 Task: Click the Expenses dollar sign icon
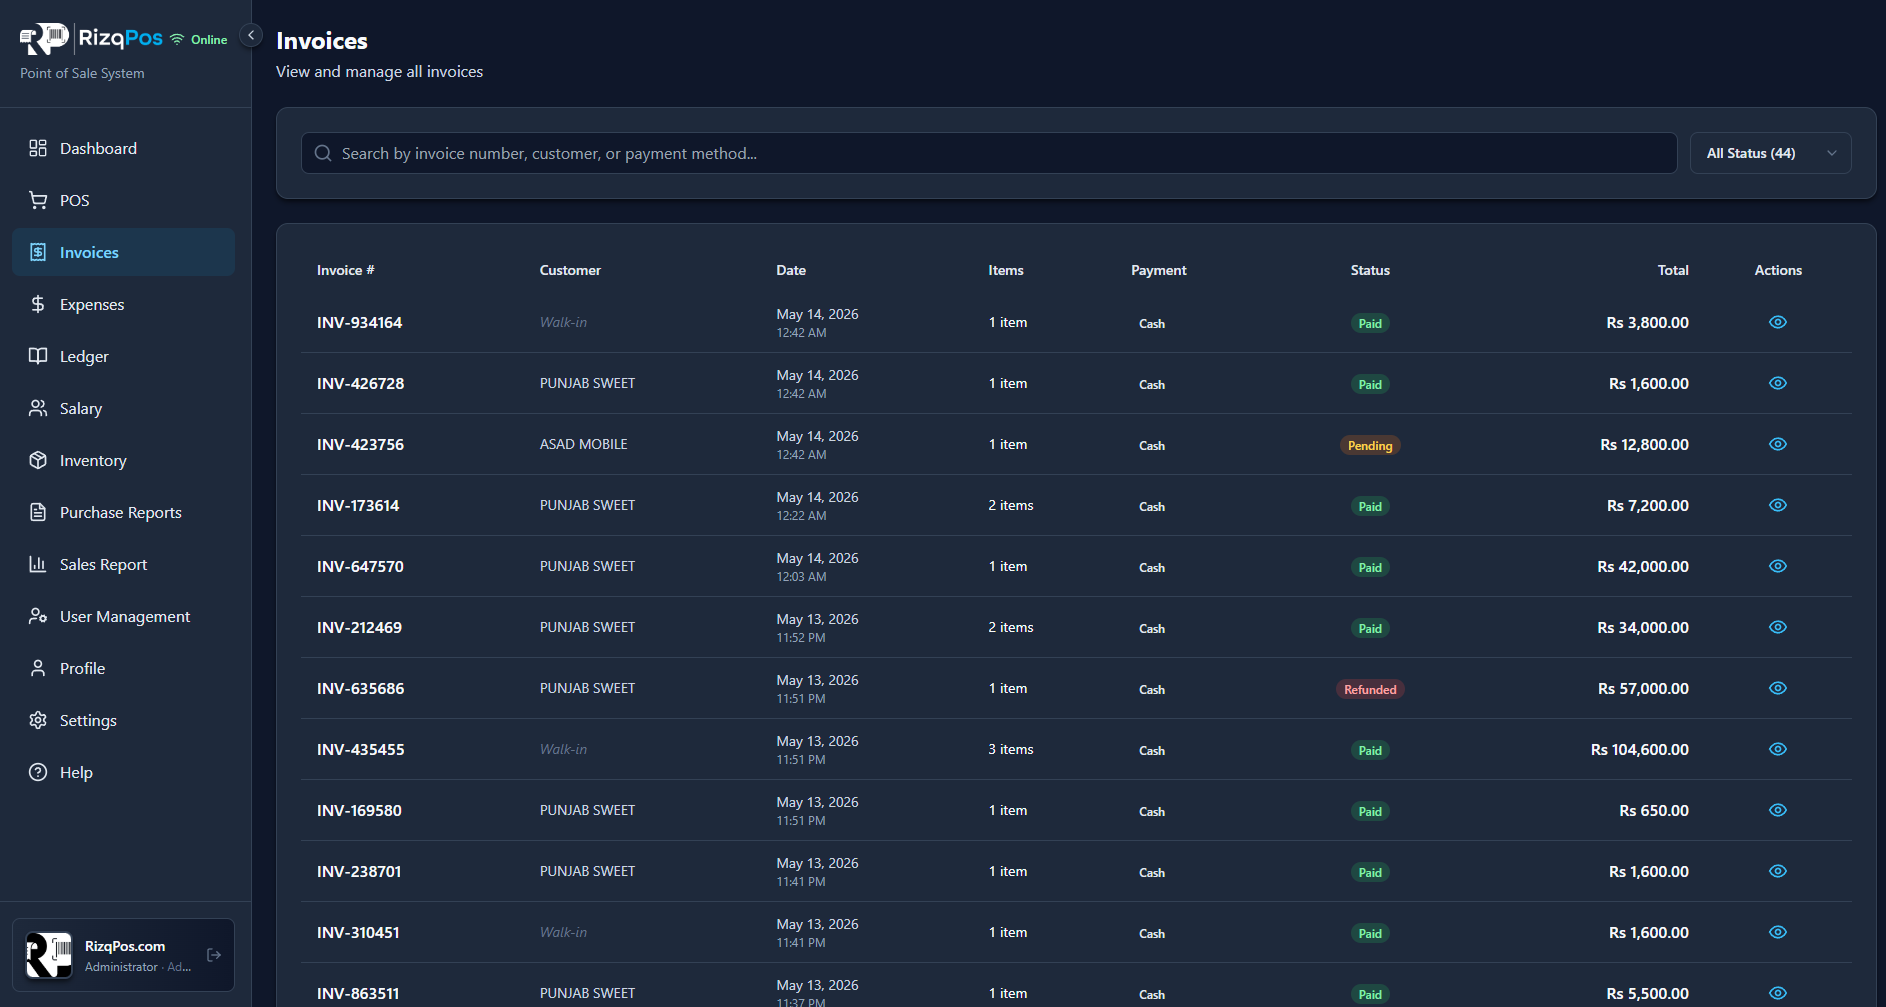pos(38,304)
